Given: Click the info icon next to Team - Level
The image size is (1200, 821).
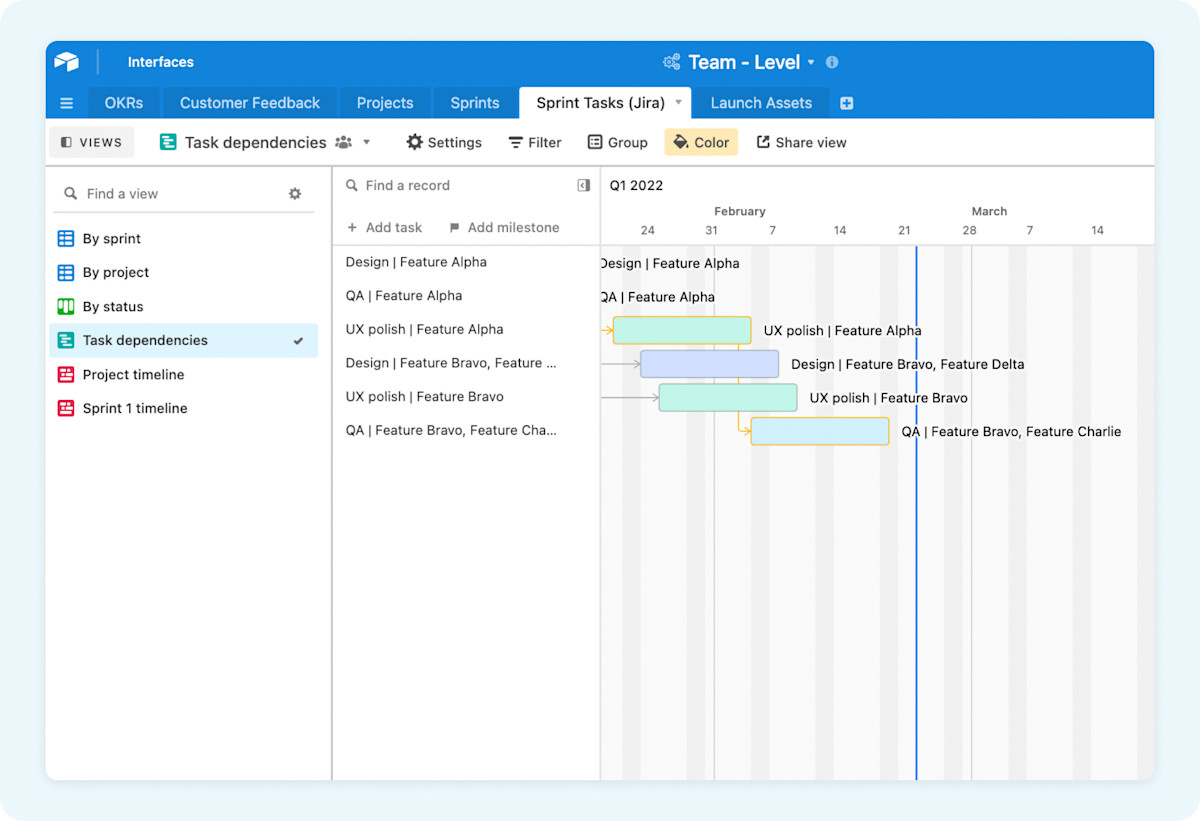Looking at the screenshot, I should pos(831,61).
